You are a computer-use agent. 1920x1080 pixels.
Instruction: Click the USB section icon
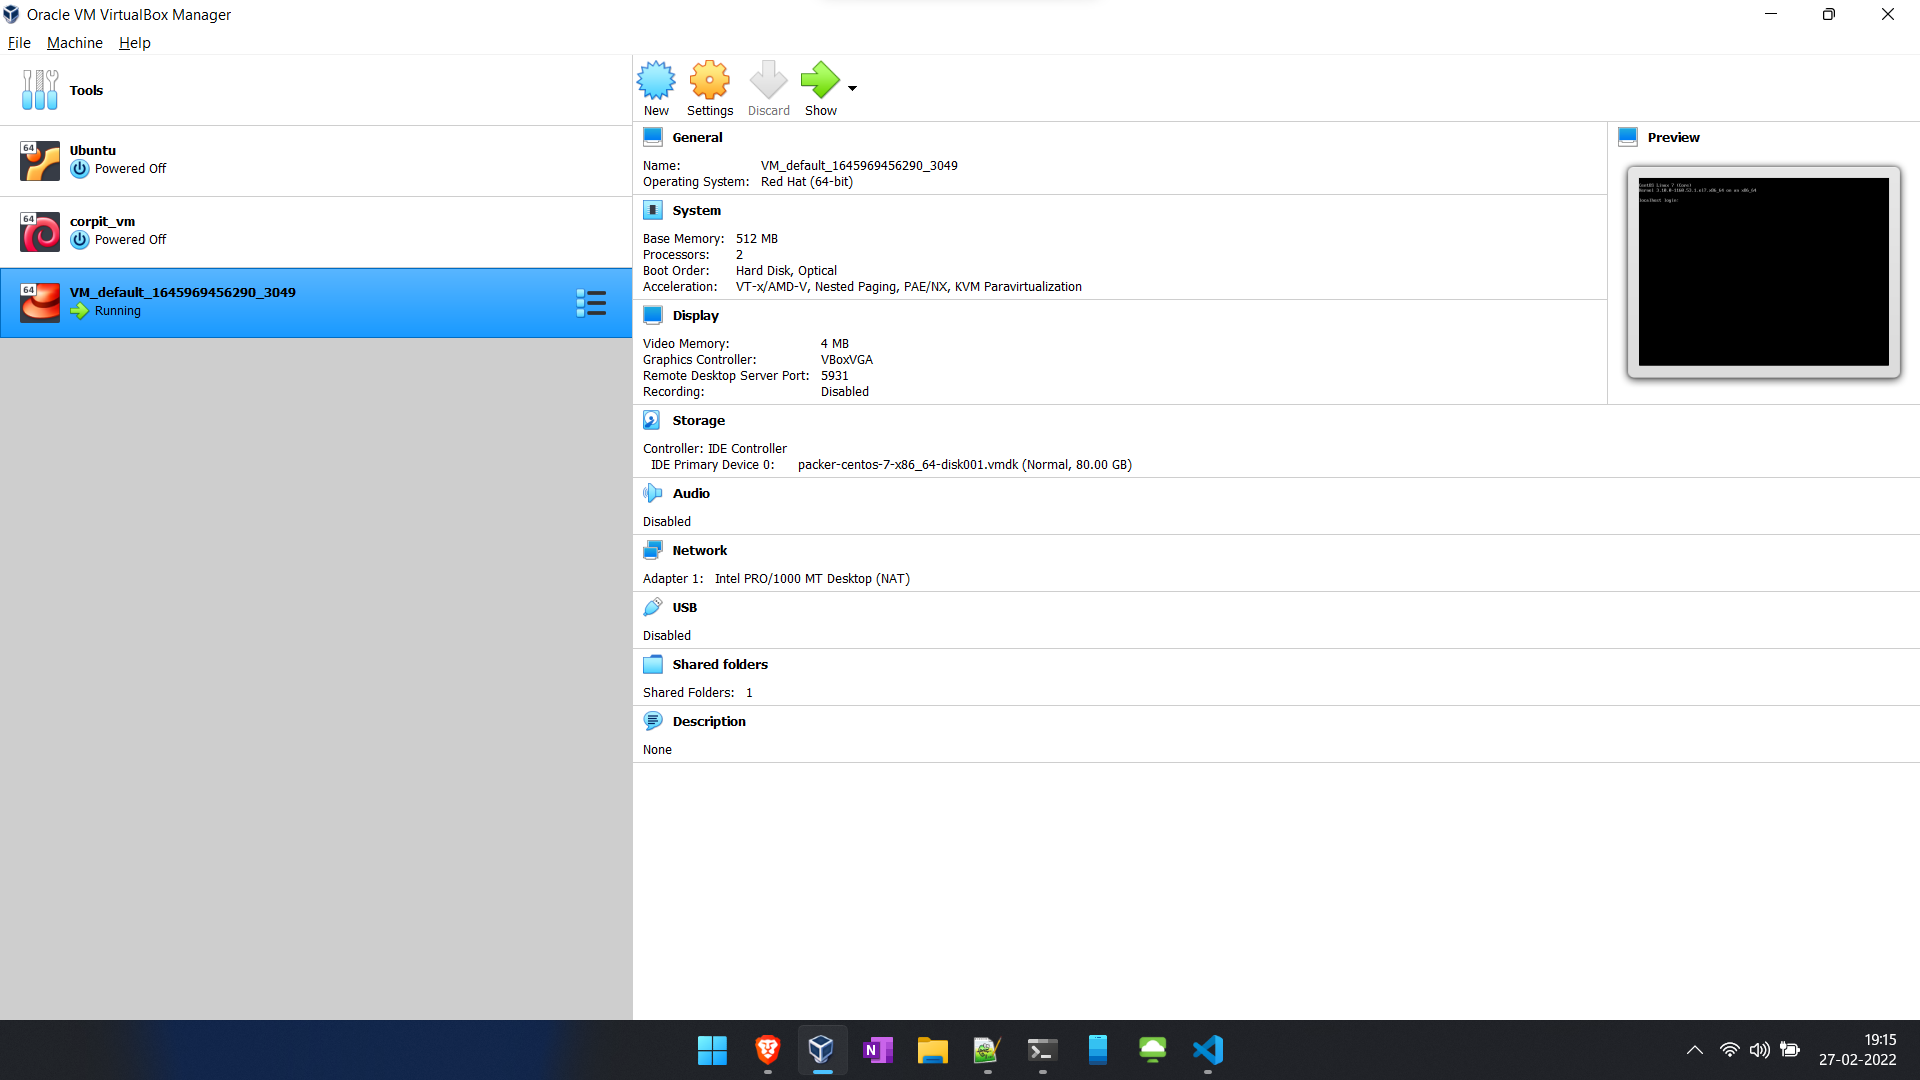[652, 607]
